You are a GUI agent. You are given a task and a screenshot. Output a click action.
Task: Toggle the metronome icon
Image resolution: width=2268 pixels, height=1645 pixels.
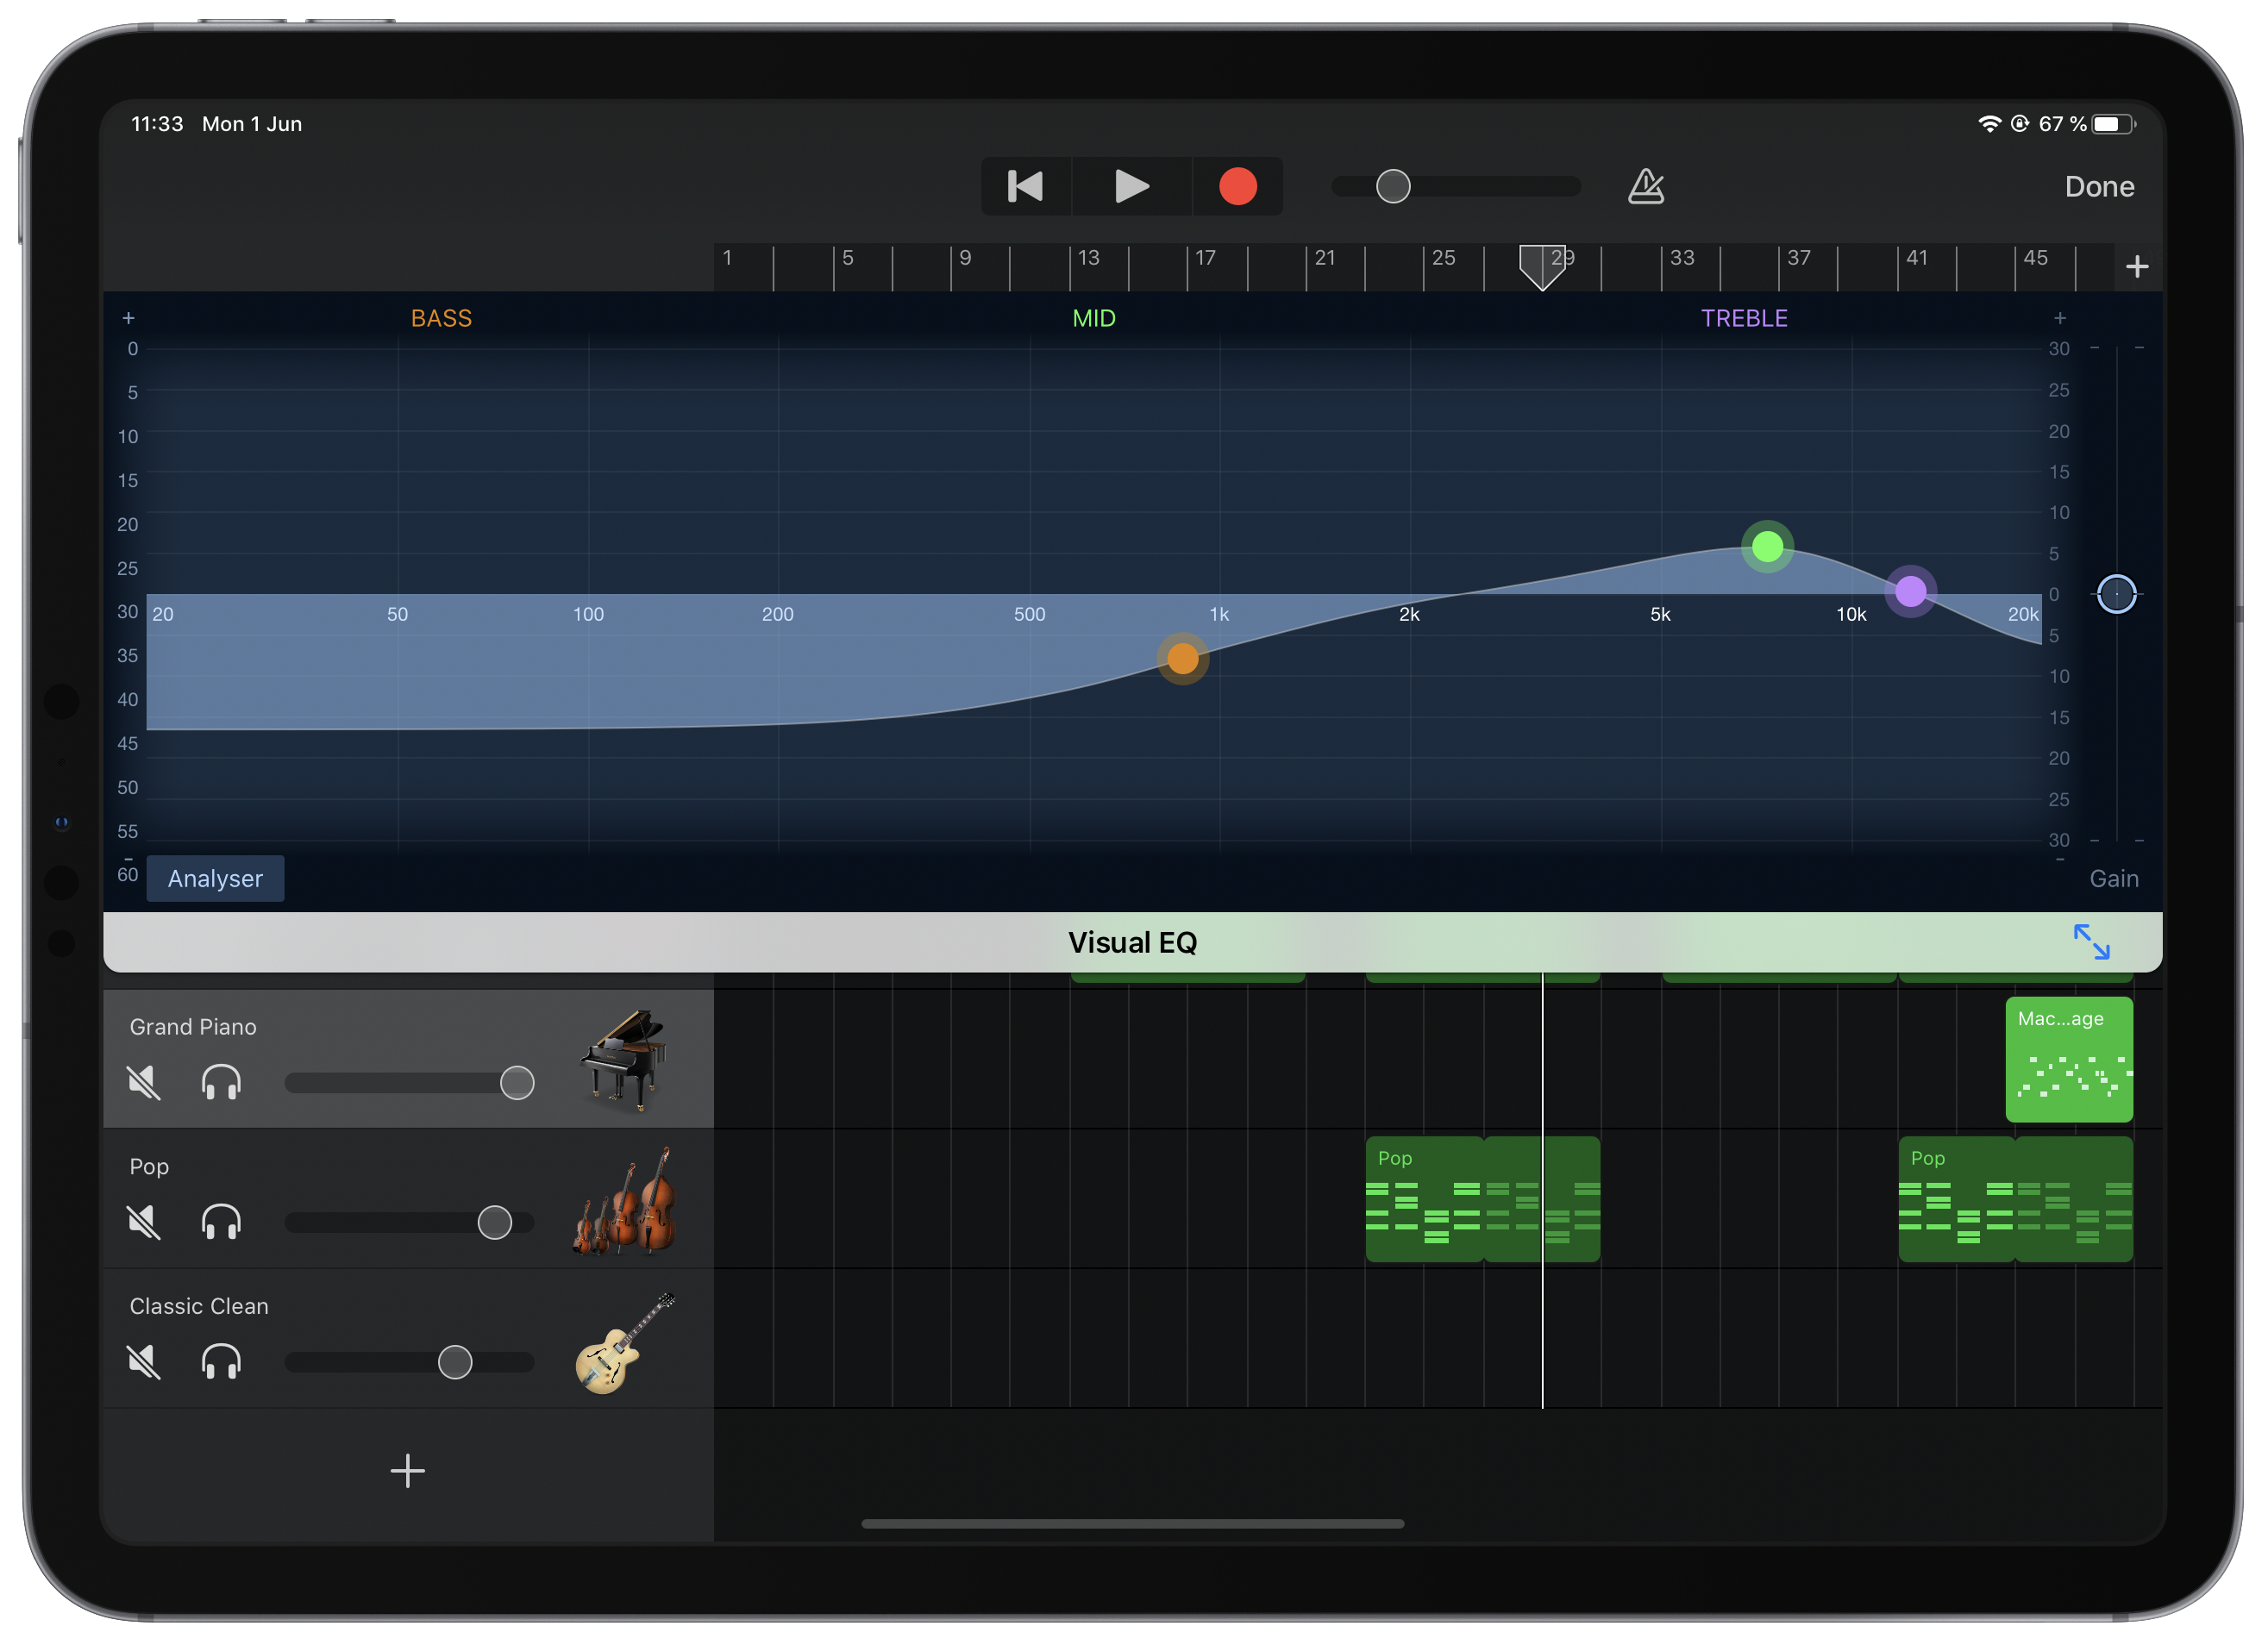click(1645, 187)
